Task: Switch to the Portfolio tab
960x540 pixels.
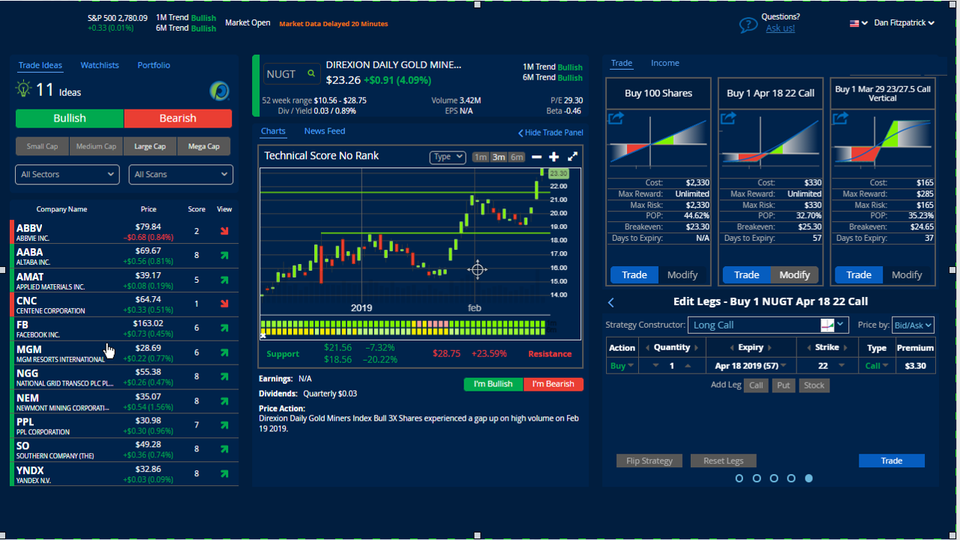Action: tap(154, 65)
